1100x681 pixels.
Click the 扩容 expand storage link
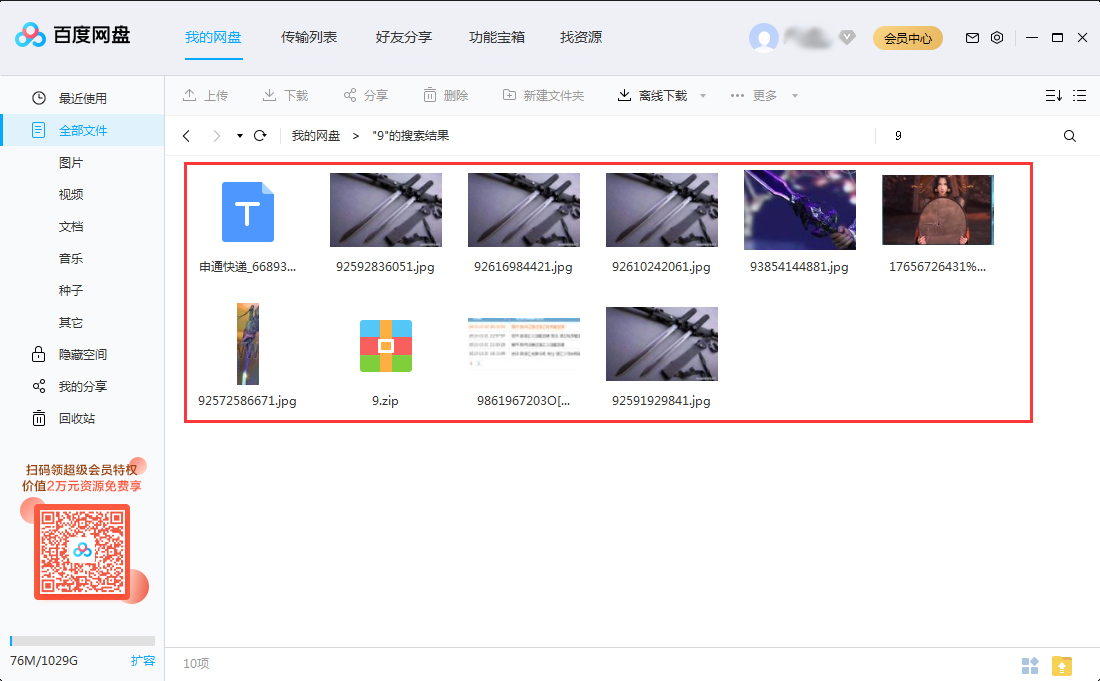143,660
